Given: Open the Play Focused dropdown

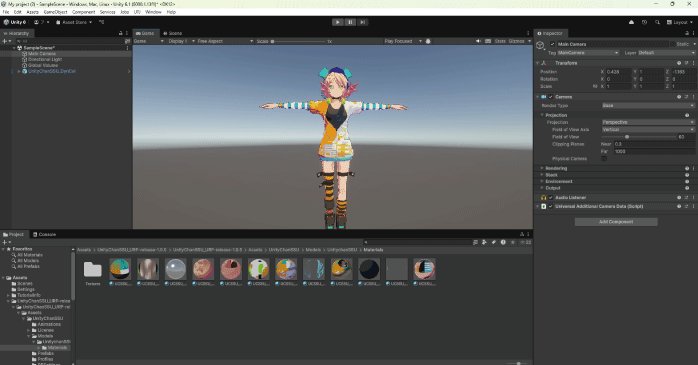Looking at the screenshot, I should (x=403, y=41).
